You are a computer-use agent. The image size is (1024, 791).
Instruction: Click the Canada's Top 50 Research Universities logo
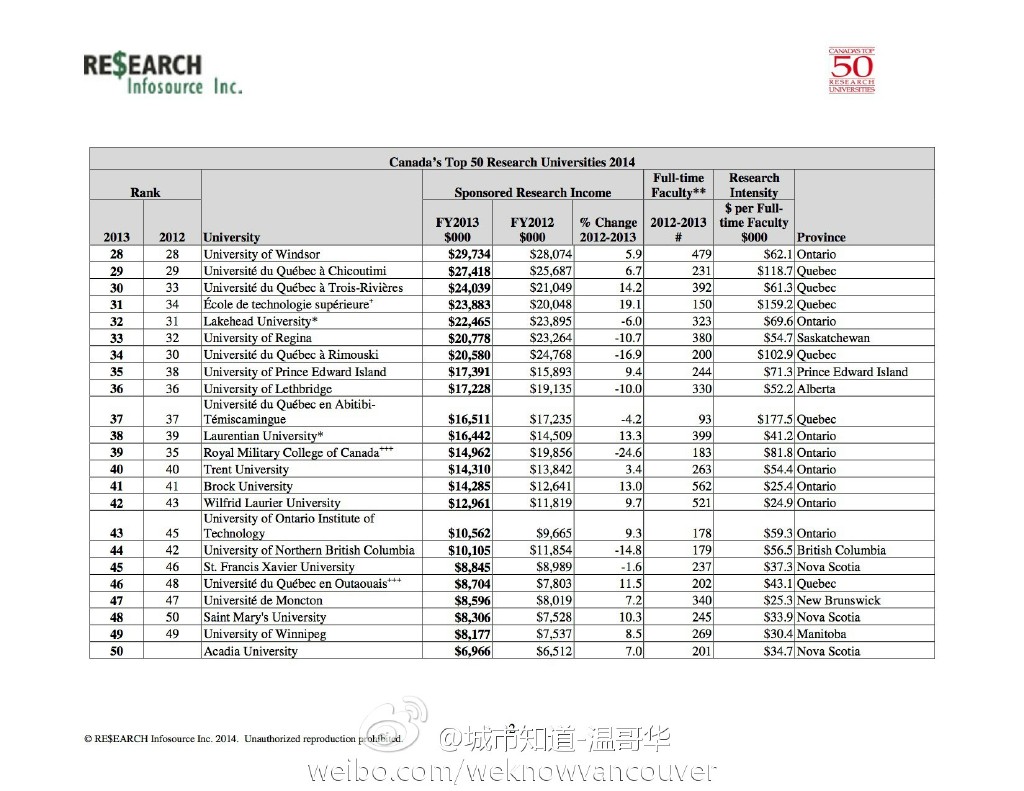pyautogui.click(x=852, y=71)
